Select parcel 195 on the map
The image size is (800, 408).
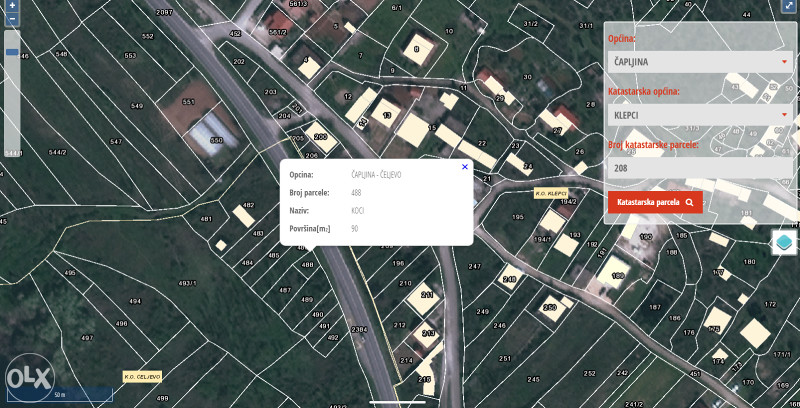pos(517,217)
